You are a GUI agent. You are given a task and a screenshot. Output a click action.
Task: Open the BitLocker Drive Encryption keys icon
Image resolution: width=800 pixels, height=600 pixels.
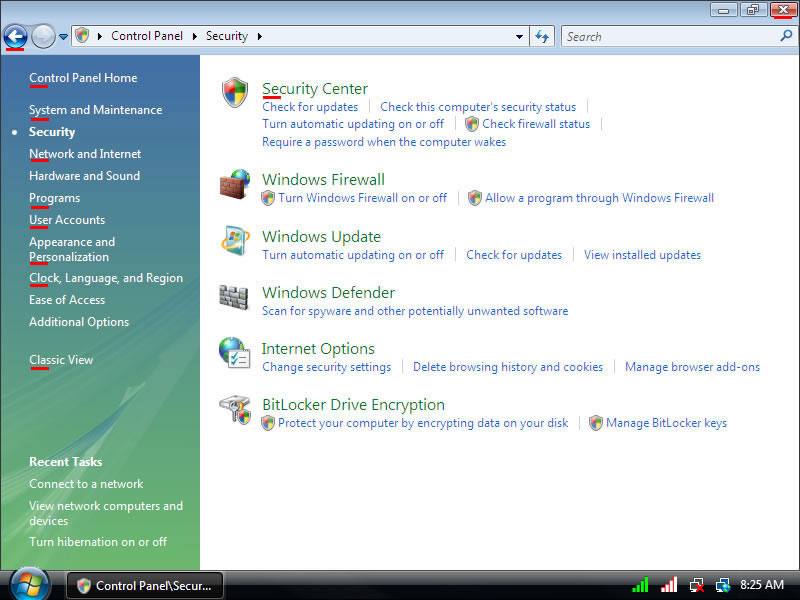coord(235,409)
